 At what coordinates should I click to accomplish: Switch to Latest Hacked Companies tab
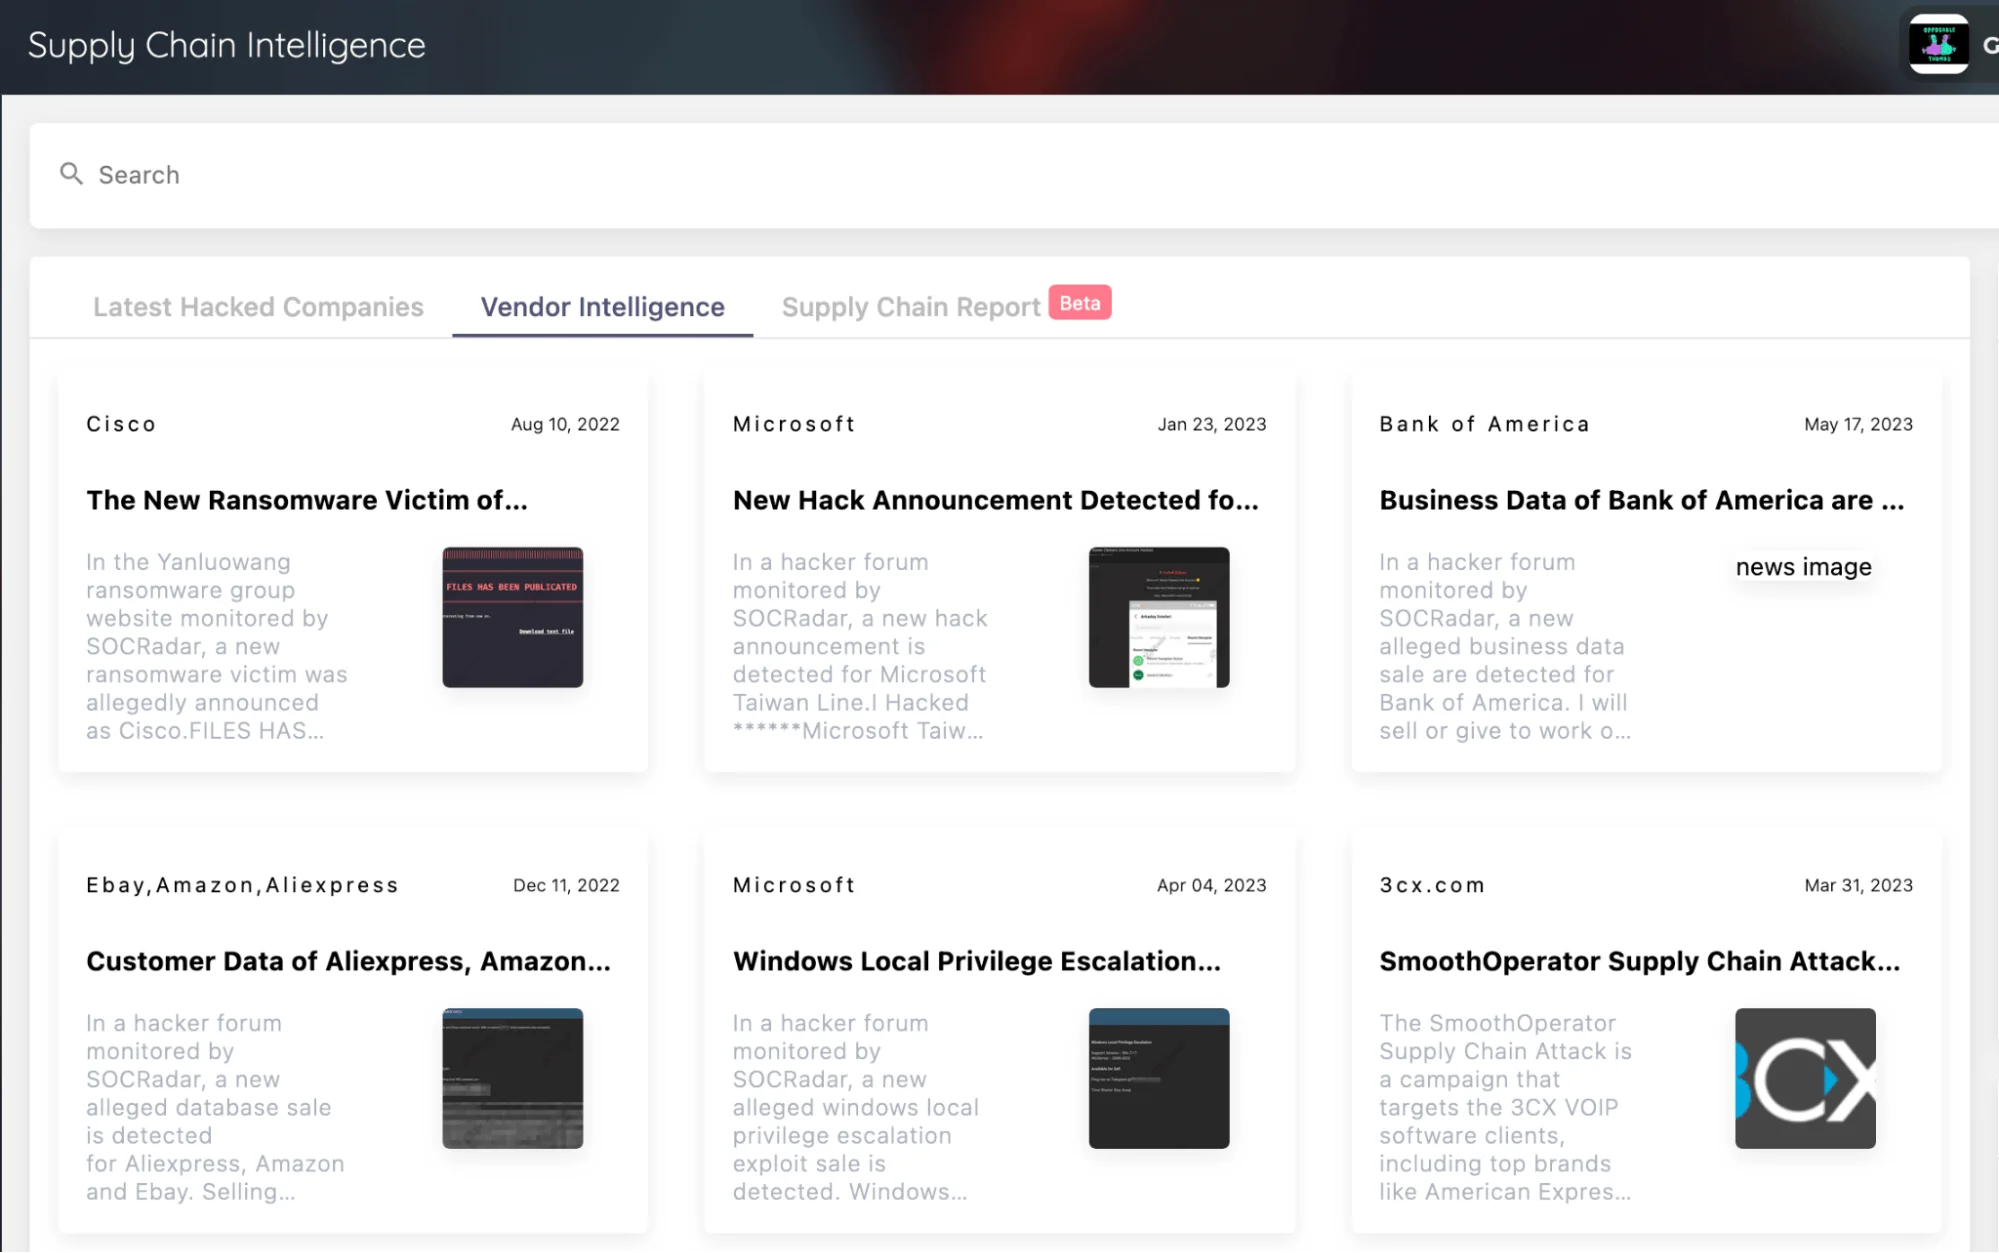tap(258, 307)
